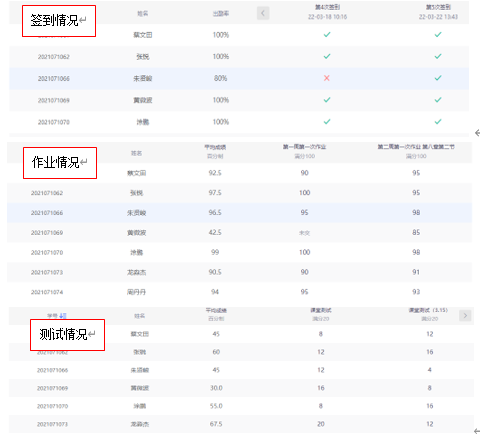Image resolution: width=480 pixels, height=445 pixels.
Task: Click the red X for student 2021071066
Action: pos(327,78)
